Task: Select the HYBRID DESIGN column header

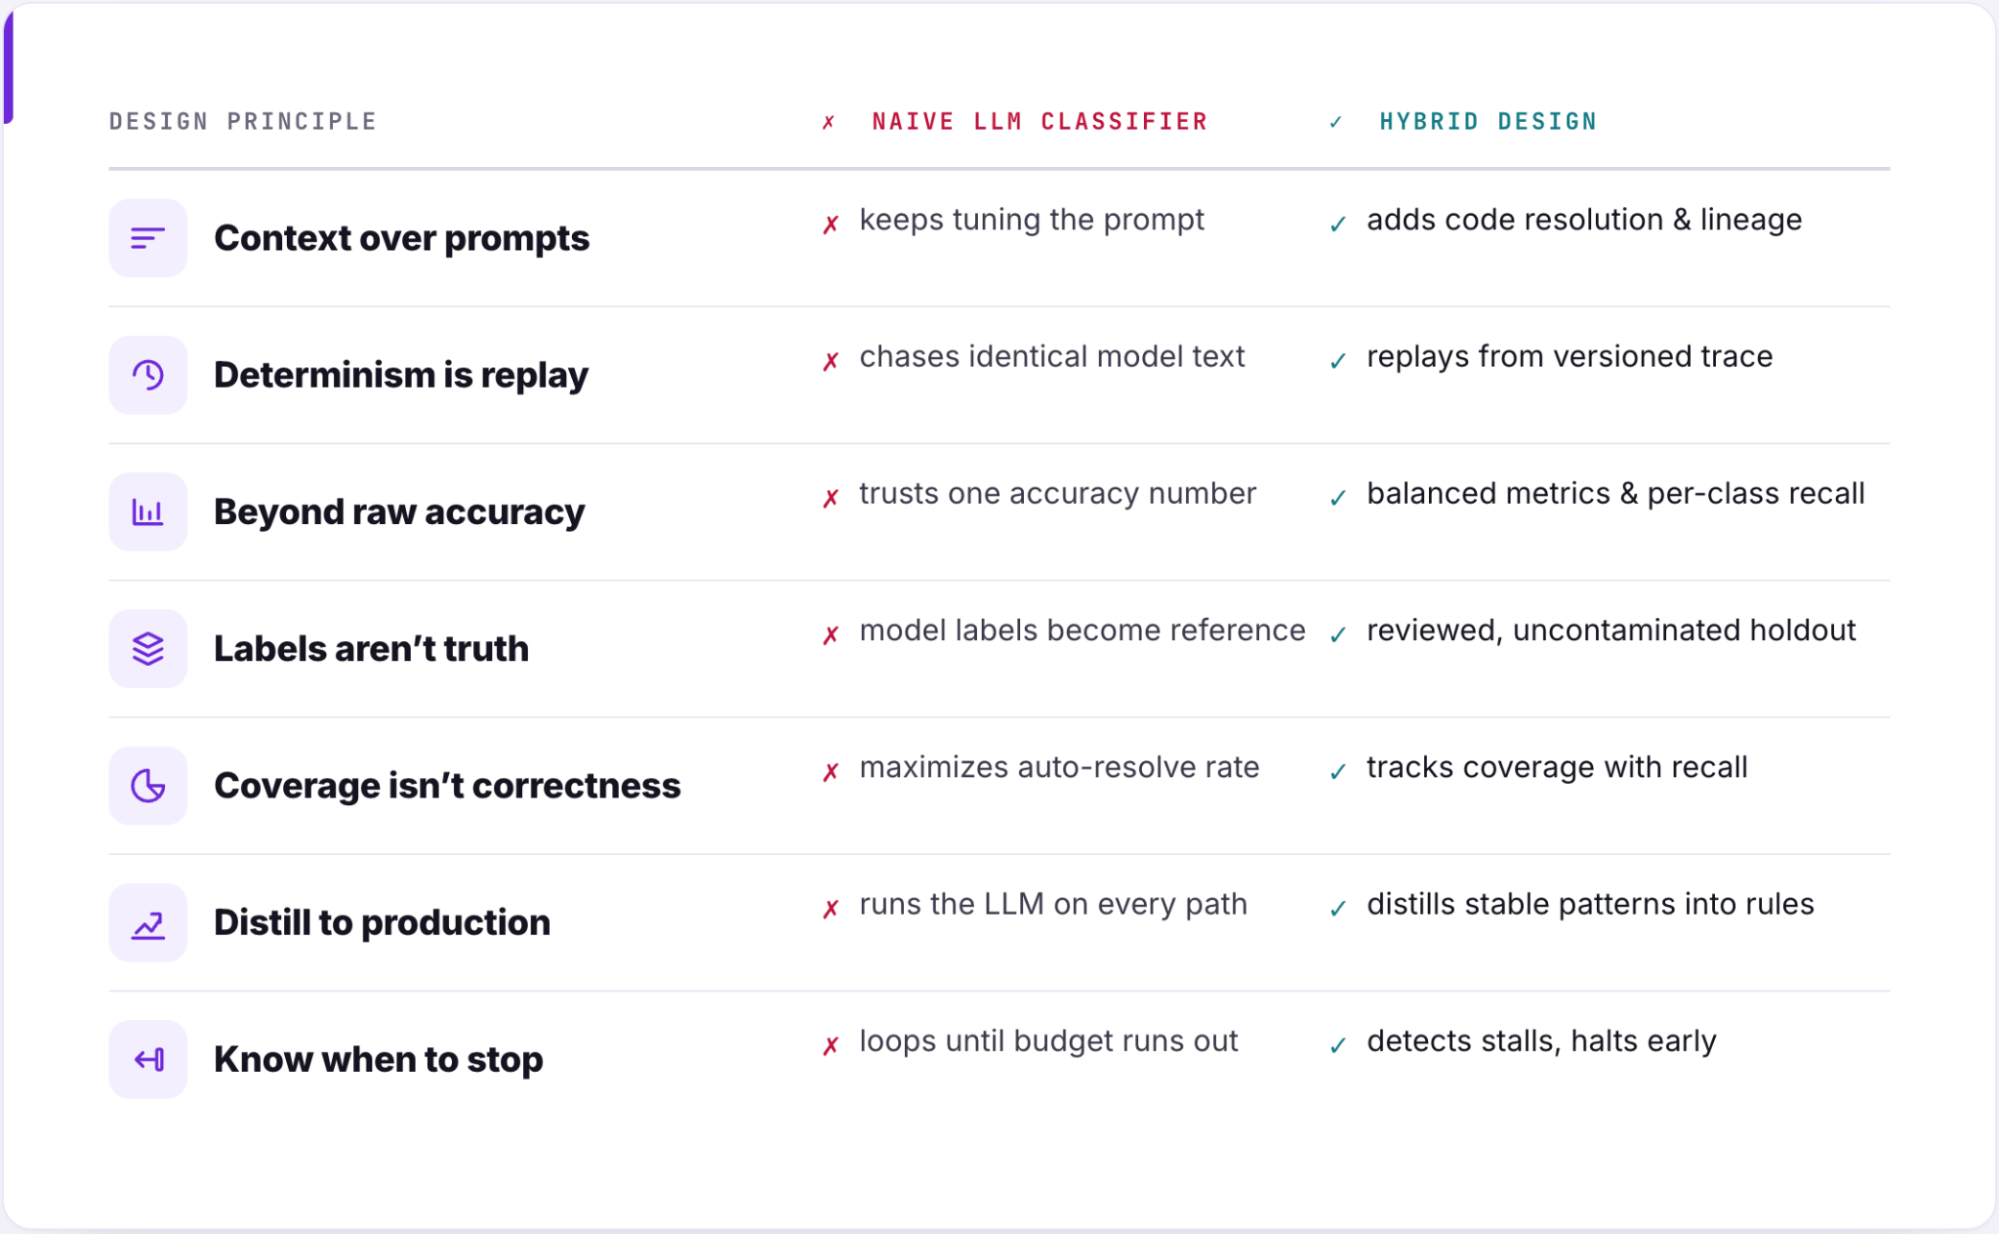Action: pyautogui.click(x=1488, y=122)
